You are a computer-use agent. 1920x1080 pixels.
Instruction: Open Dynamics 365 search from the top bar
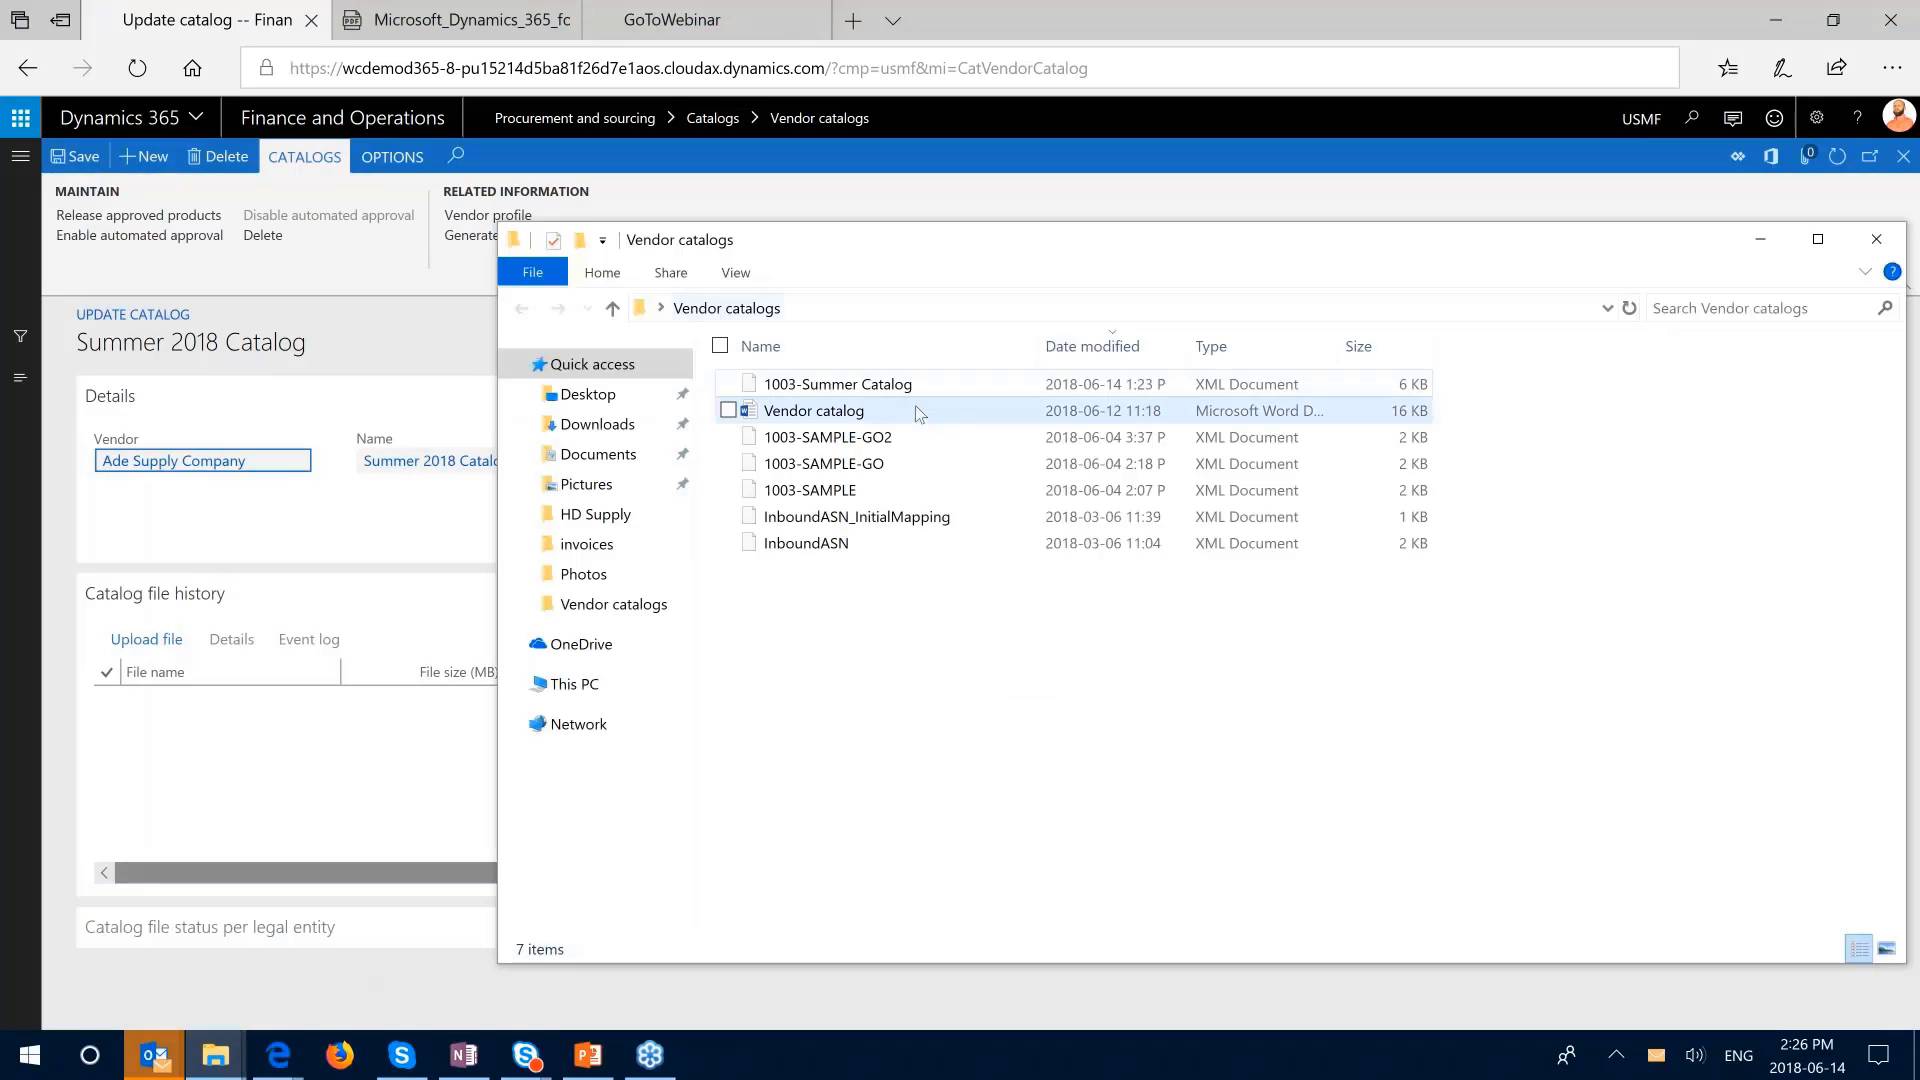tap(1691, 117)
